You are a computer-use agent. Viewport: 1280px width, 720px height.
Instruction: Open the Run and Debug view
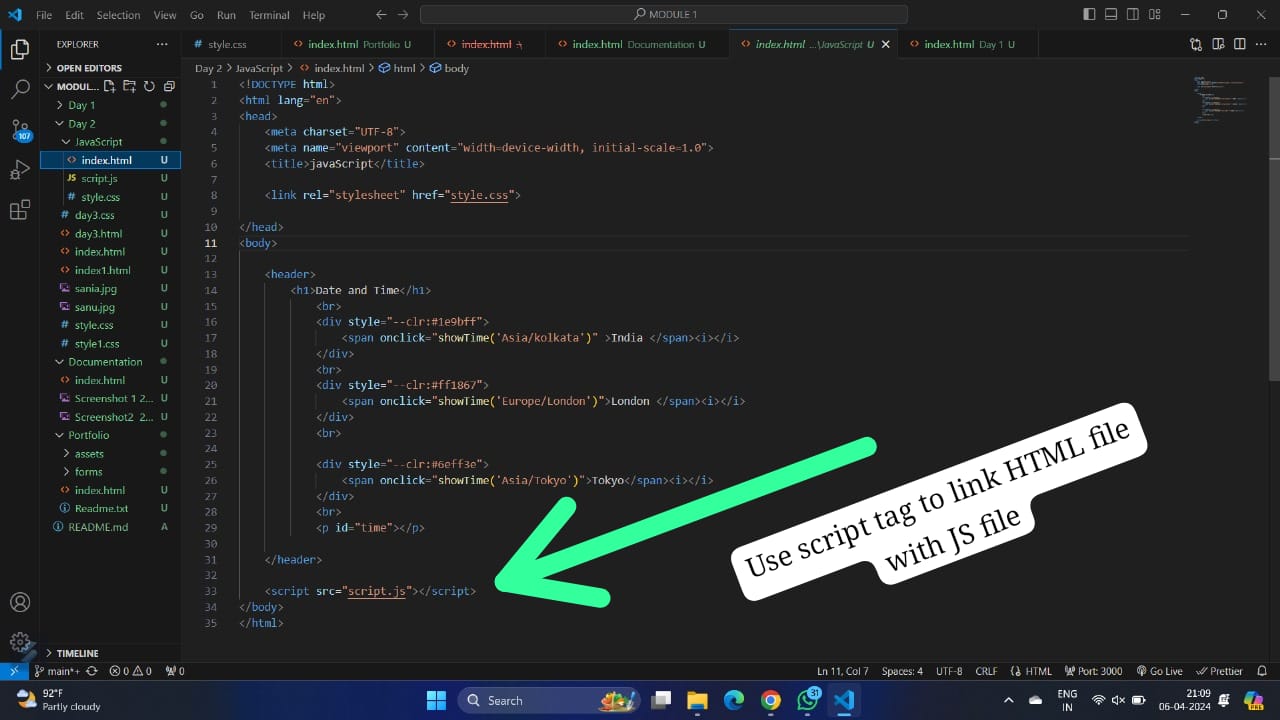pyautogui.click(x=20, y=170)
